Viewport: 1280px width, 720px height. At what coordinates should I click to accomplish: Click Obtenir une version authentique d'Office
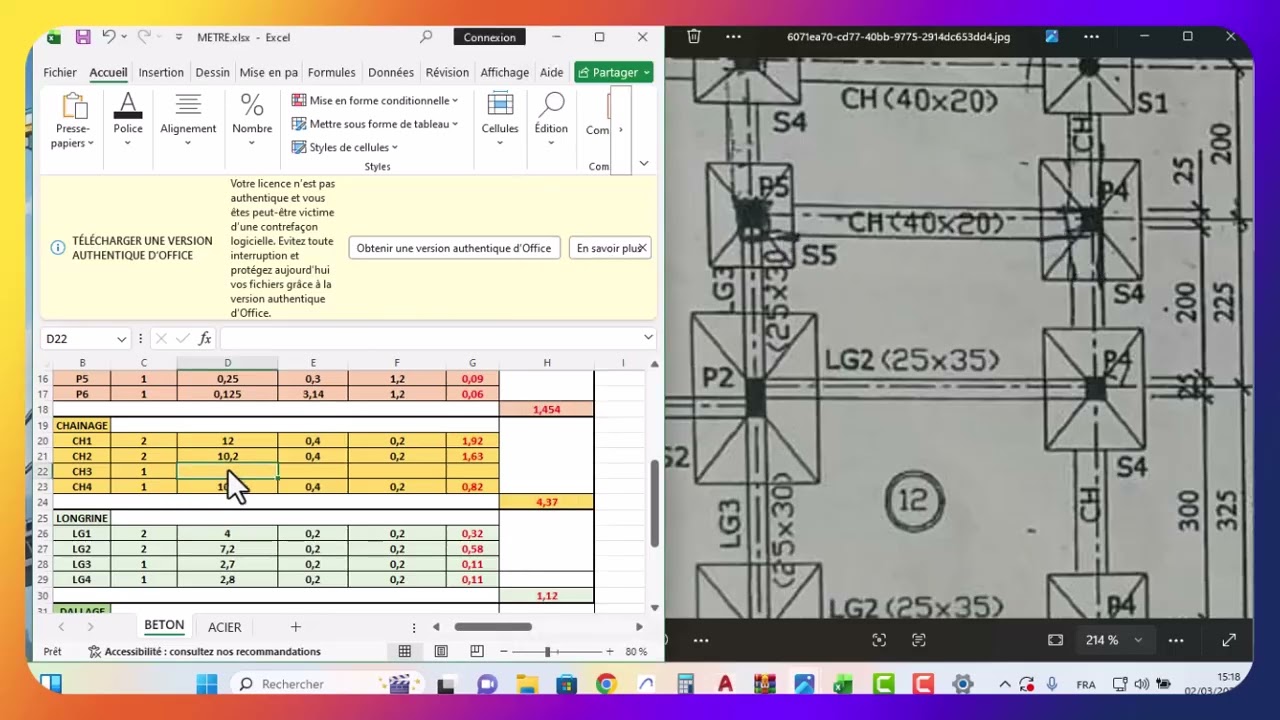(x=454, y=248)
